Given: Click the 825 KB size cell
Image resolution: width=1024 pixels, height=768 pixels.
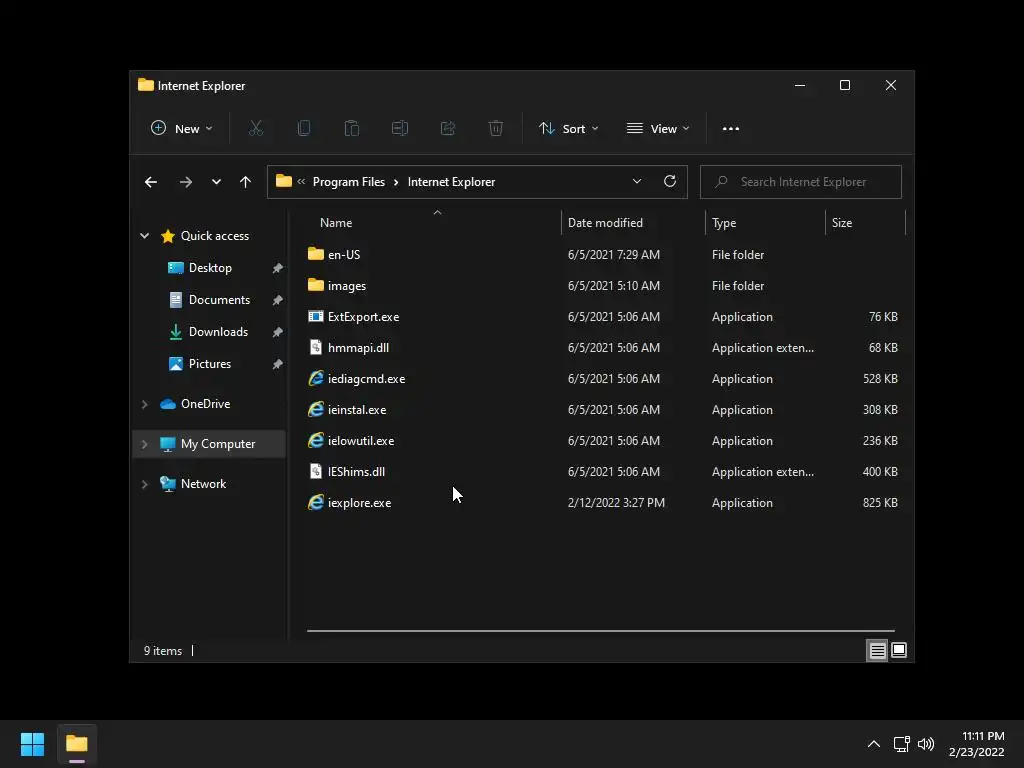Looking at the screenshot, I should click(x=880, y=503).
